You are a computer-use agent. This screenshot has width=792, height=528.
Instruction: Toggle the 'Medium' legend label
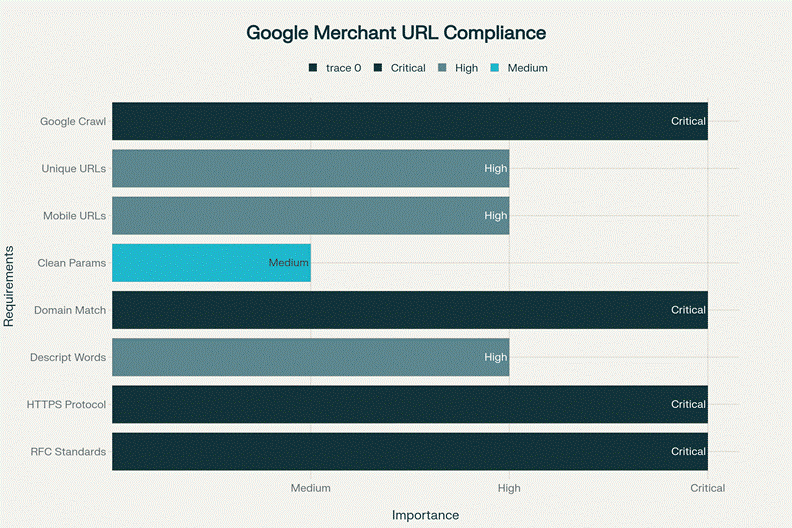coord(527,68)
